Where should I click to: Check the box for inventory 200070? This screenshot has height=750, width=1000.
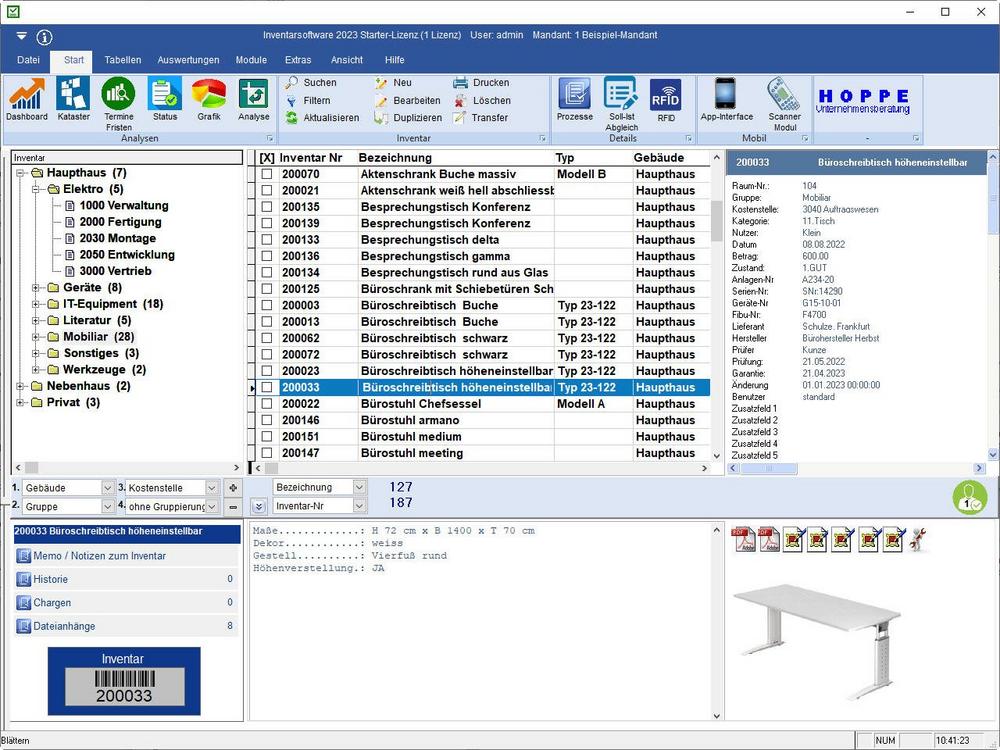tap(267, 174)
